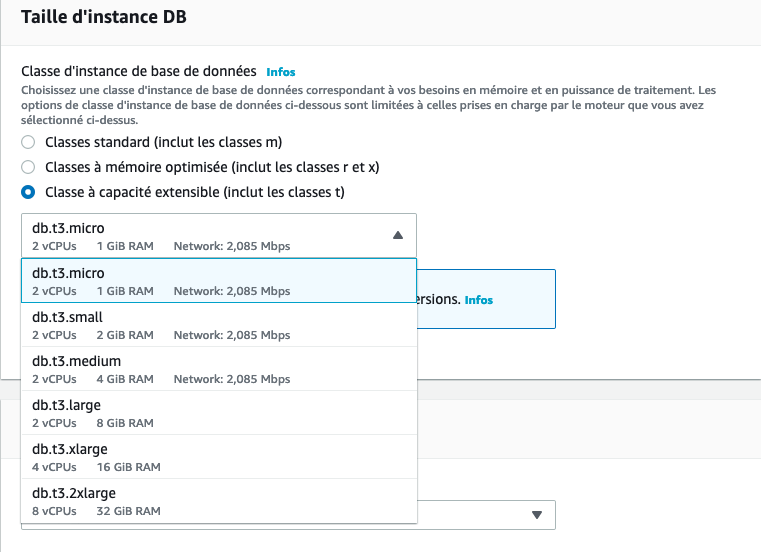The height and width of the screenshot is (552, 761).
Task: Click the downward arrow on the lower dropdown
Action: click(x=536, y=514)
